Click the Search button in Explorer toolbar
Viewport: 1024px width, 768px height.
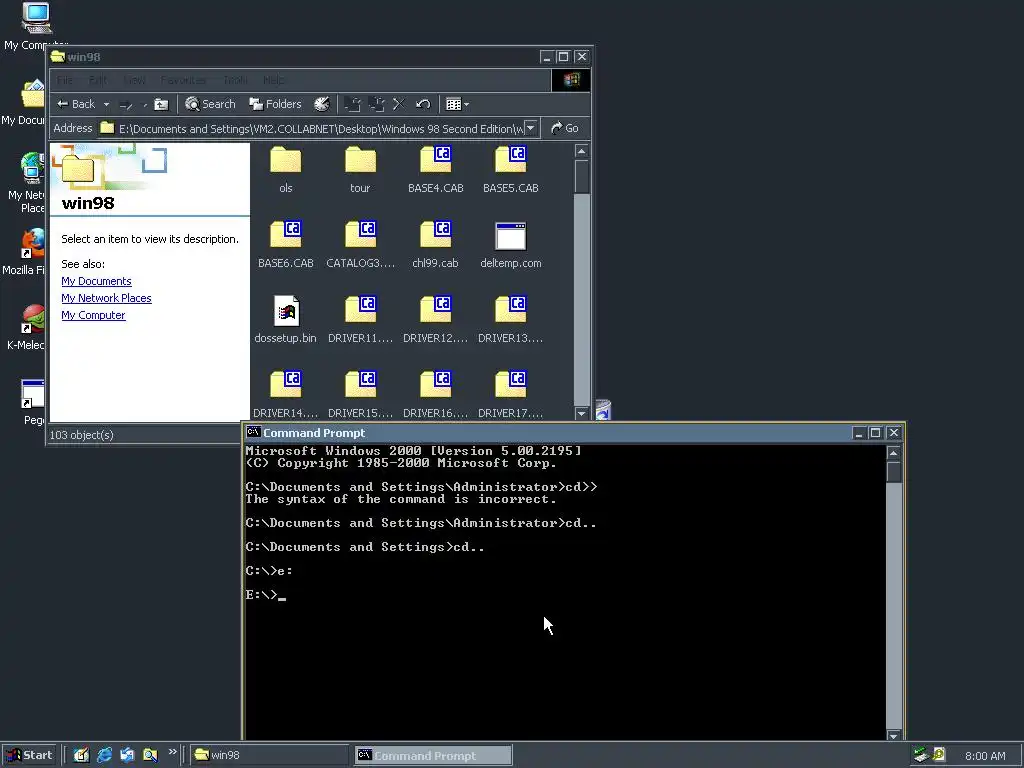click(x=210, y=104)
